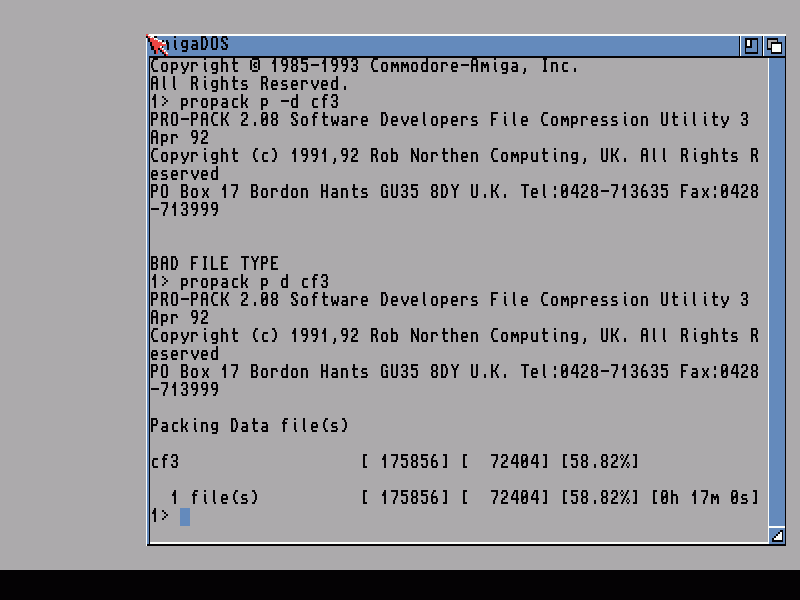Image resolution: width=800 pixels, height=600 pixels.
Task: Click the AmigaDOS window title text
Action: coord(190,44)
